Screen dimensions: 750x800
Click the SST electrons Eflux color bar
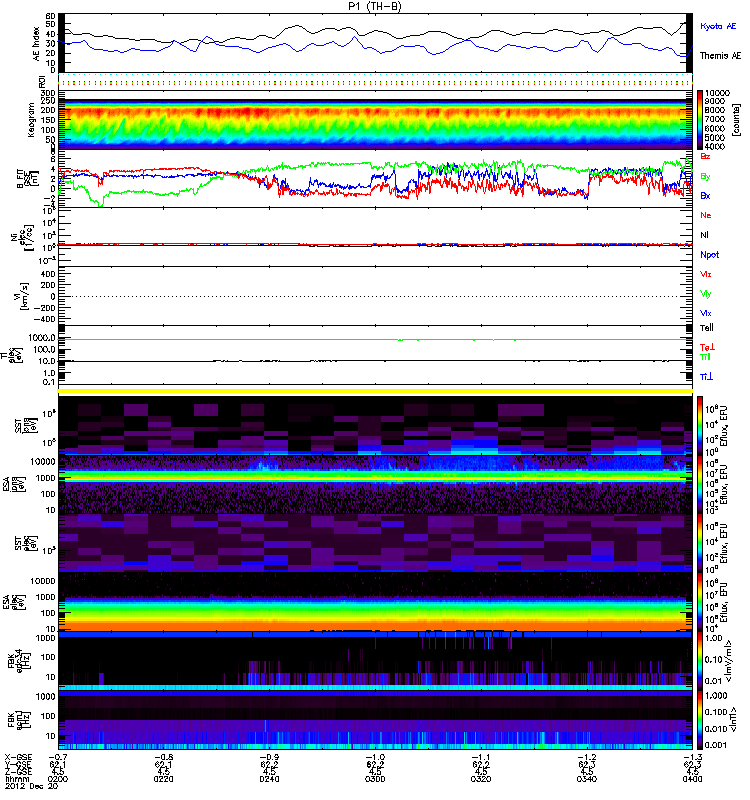click(700, 543)
